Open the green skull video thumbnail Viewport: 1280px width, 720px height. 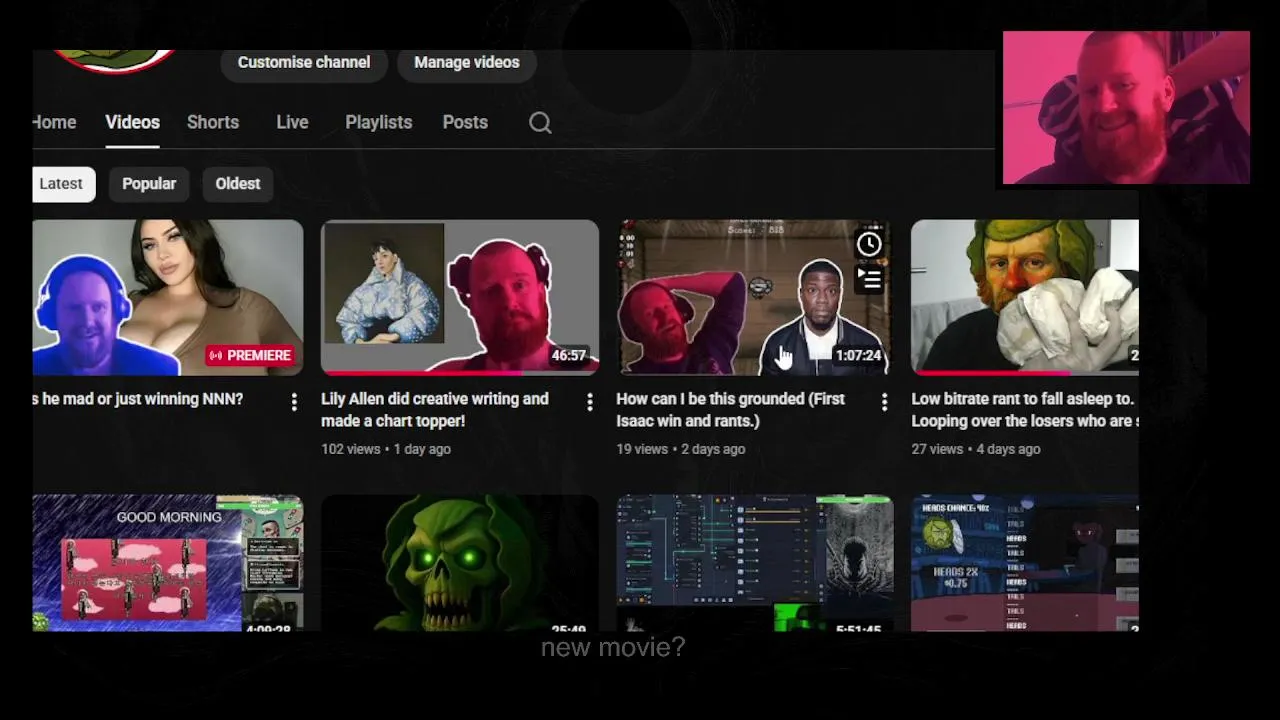click(460, 563)
